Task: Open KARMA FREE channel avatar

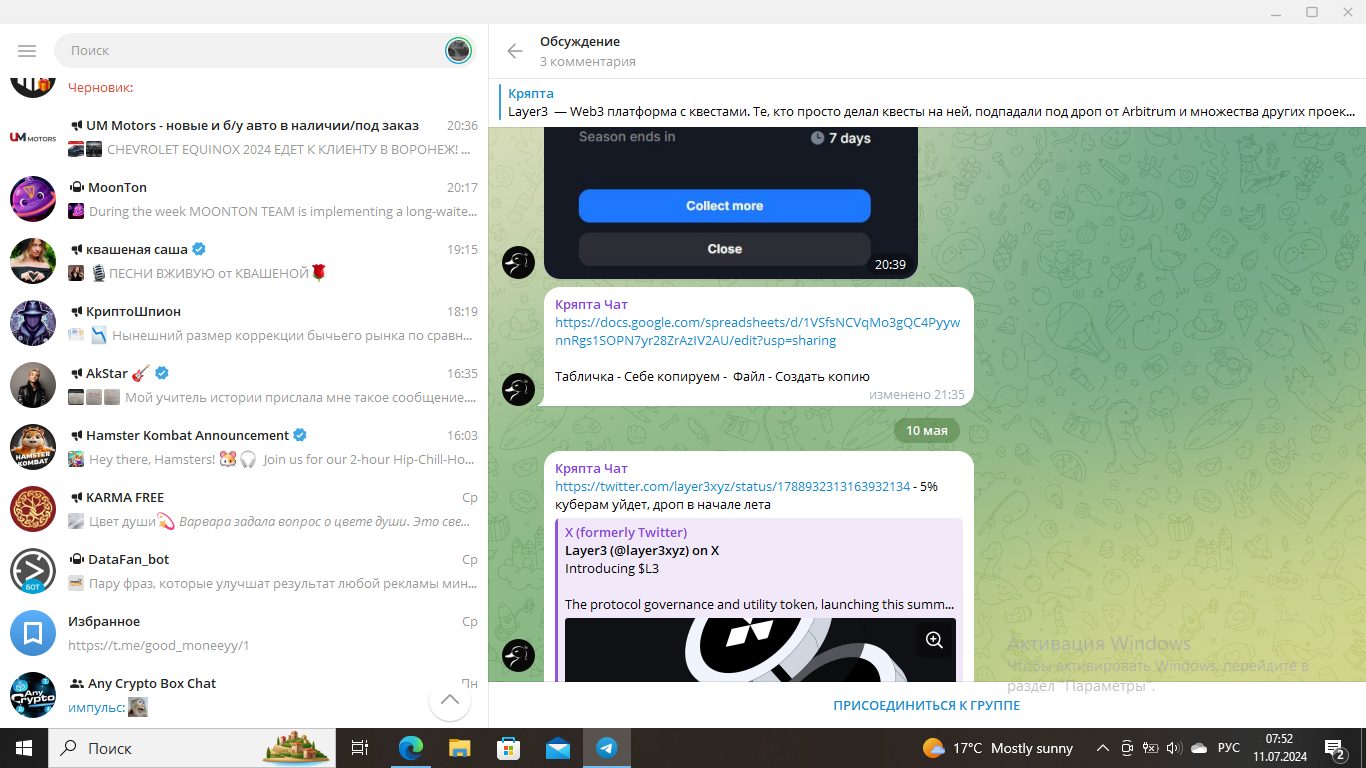Action: coord(33,509)
